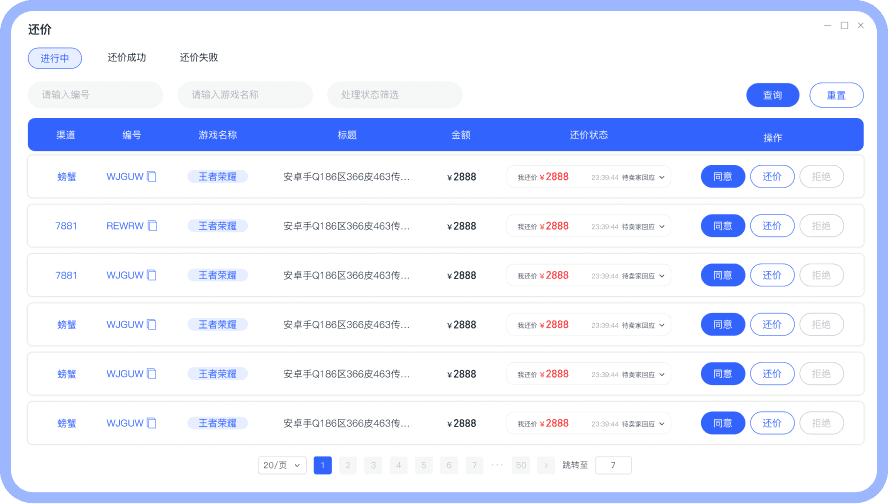
Task: Click the 操作 column header
Action: [x=772, y=138]
